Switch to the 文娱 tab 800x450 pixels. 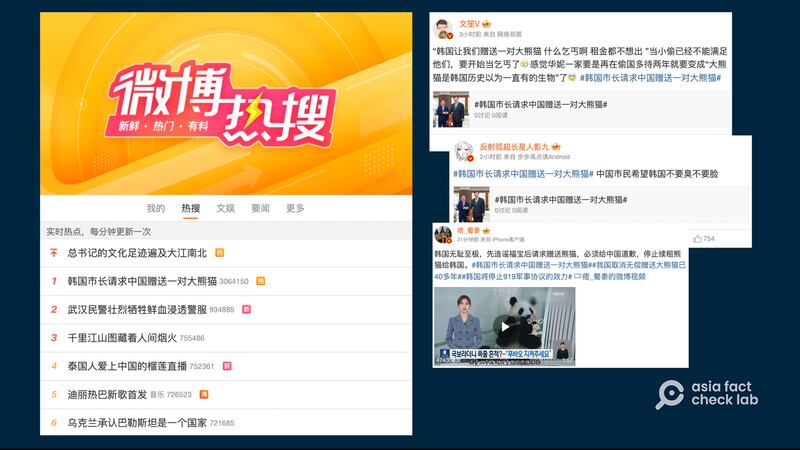[226, 208]
